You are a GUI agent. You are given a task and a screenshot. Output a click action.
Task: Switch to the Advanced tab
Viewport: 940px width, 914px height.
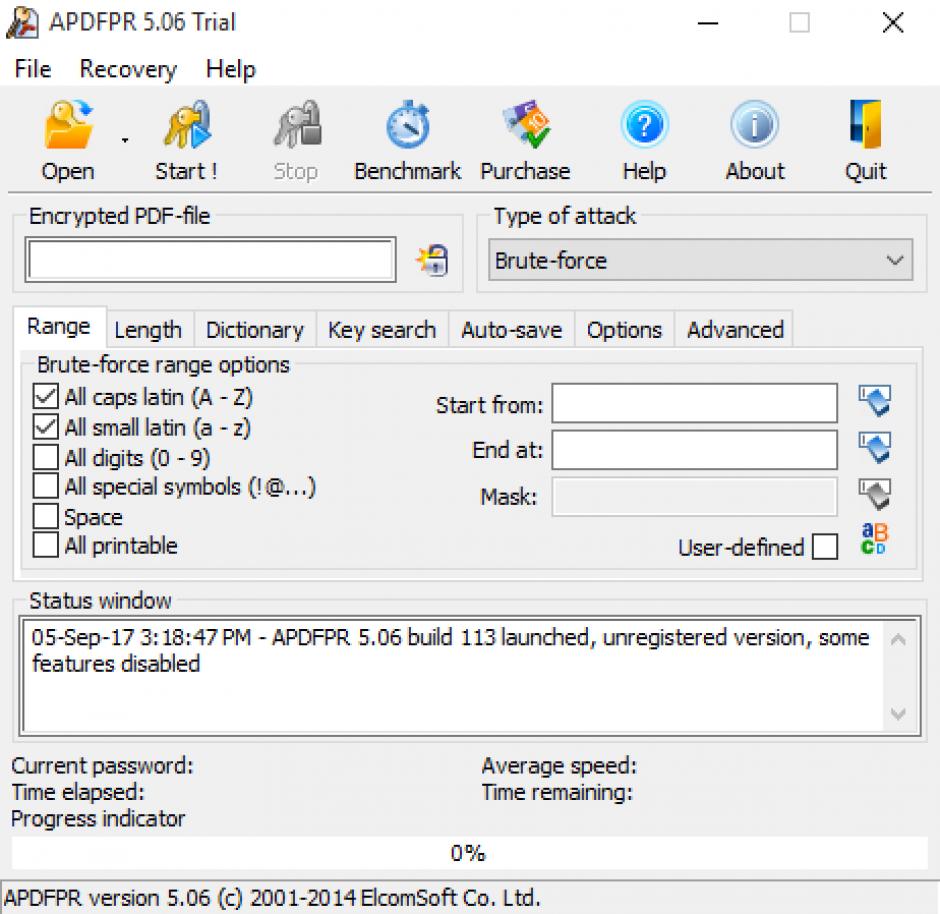click(x=735, y=330)
